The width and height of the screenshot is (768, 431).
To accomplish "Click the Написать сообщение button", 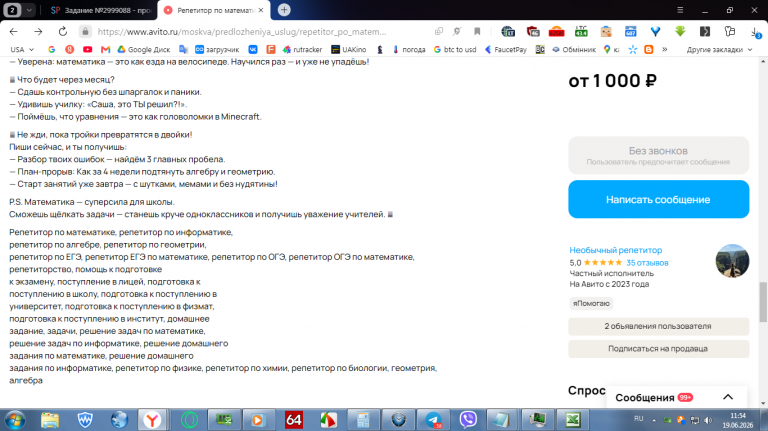I will click(658, 199).
